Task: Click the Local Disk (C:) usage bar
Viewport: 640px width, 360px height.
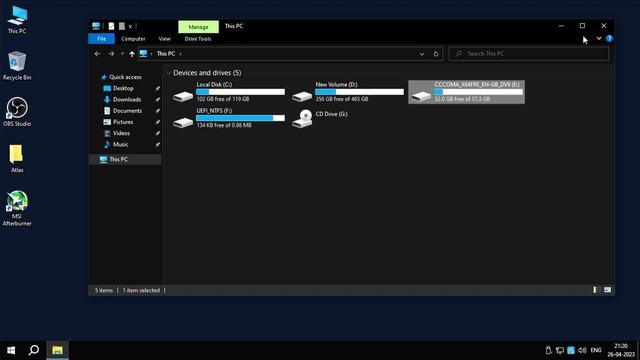Action: (x=240, y=92)
